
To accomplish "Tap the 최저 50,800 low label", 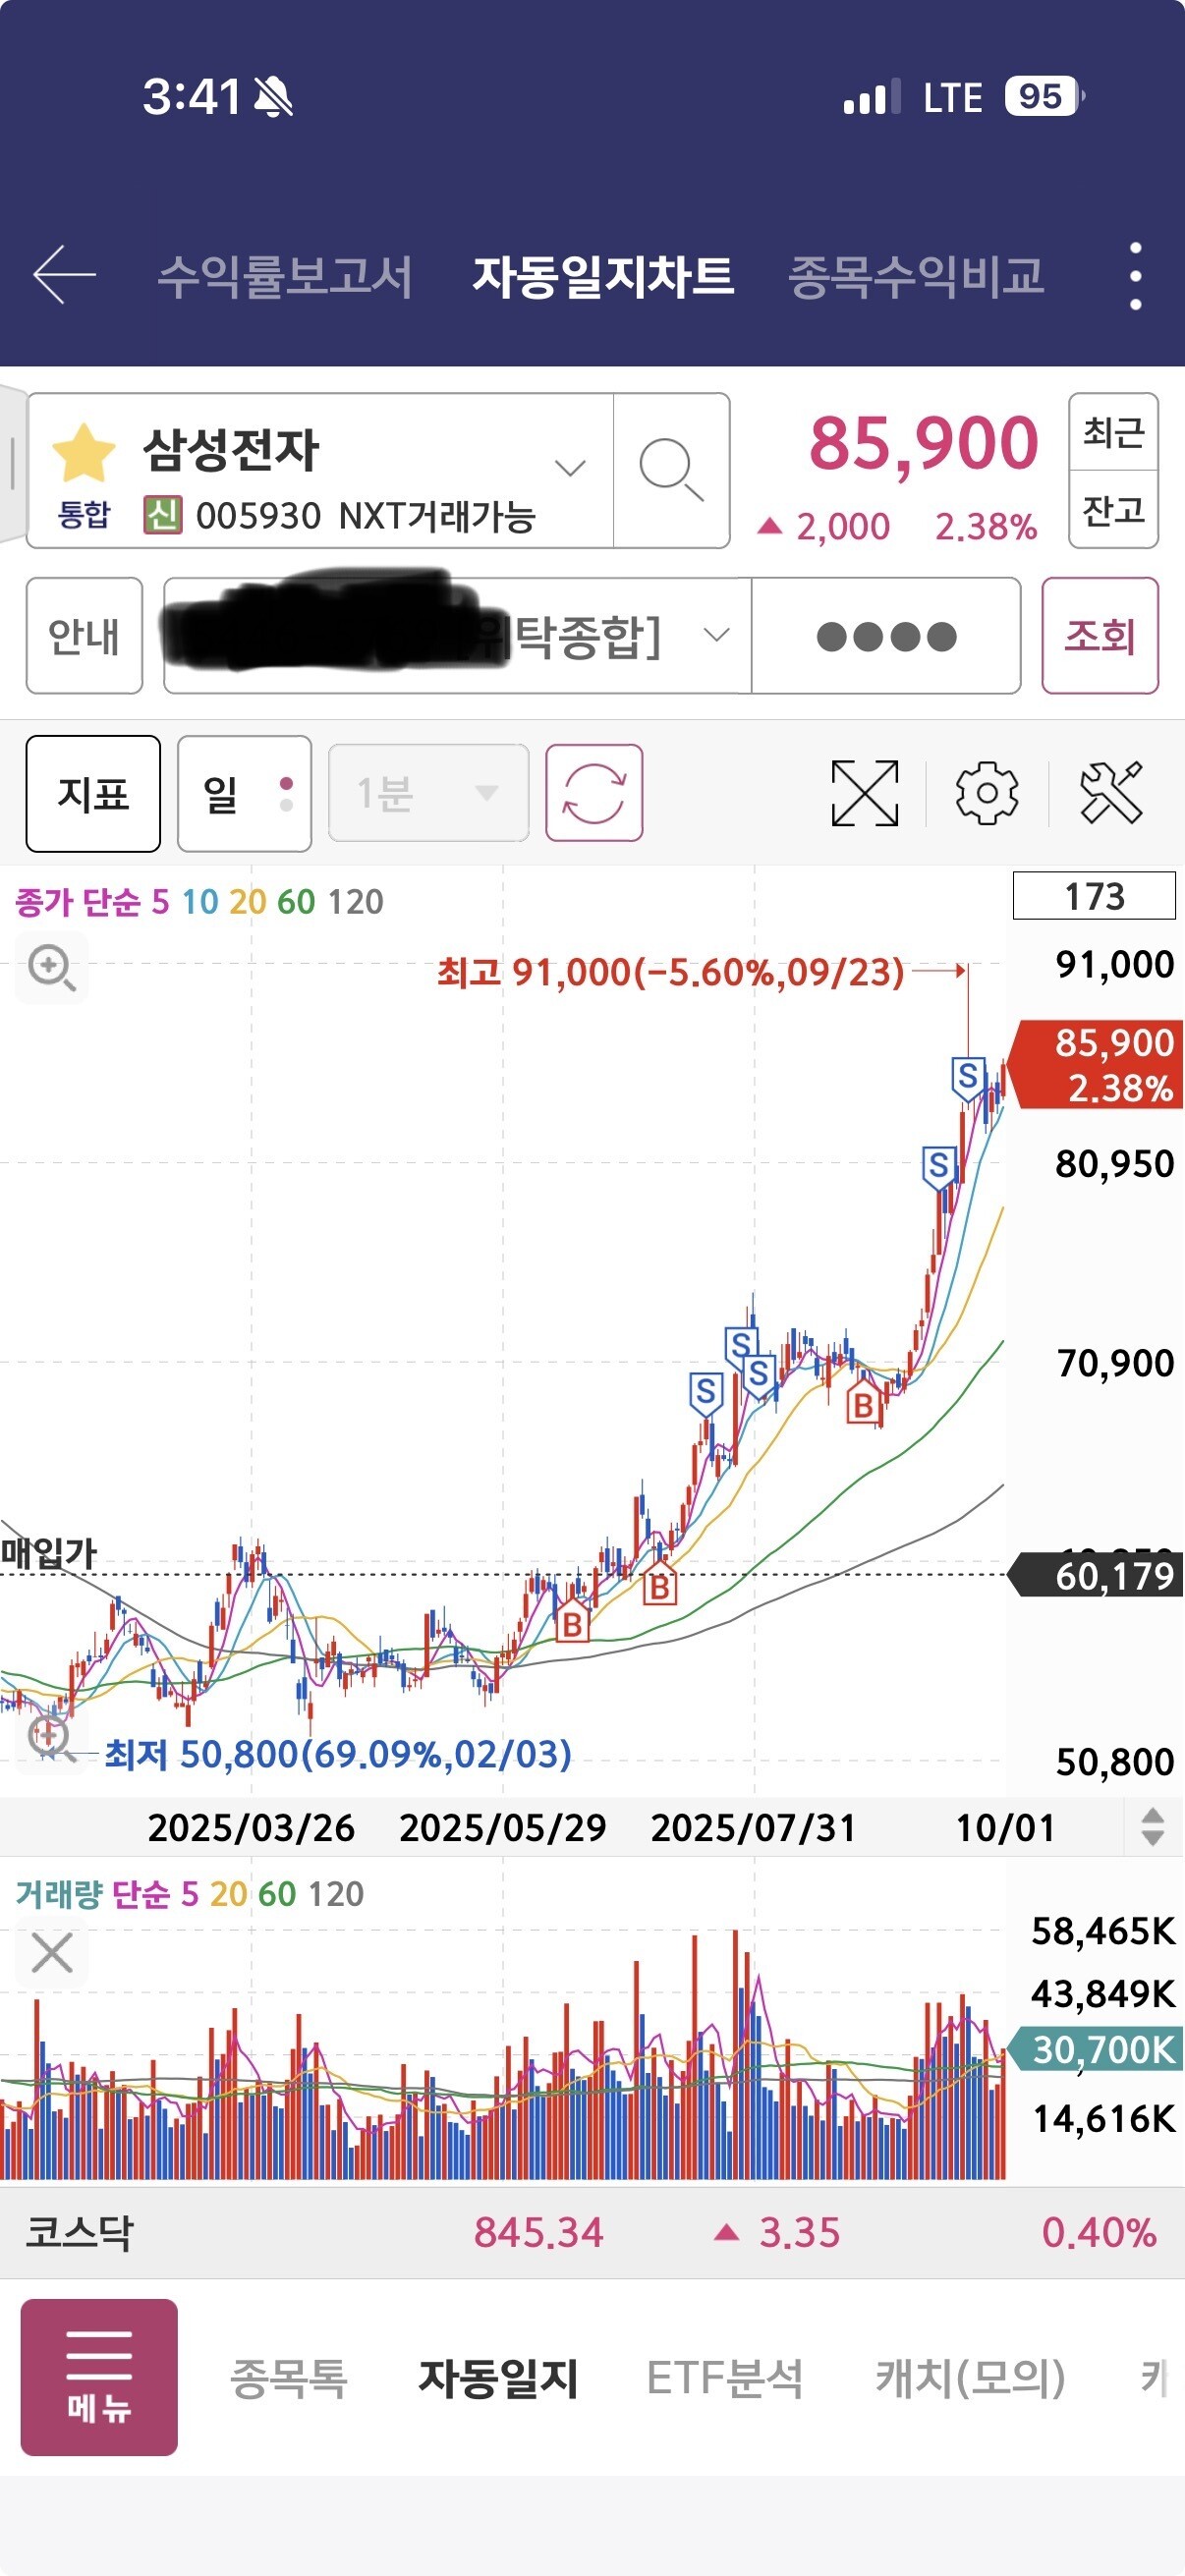I will click(x=338, y=1753).
